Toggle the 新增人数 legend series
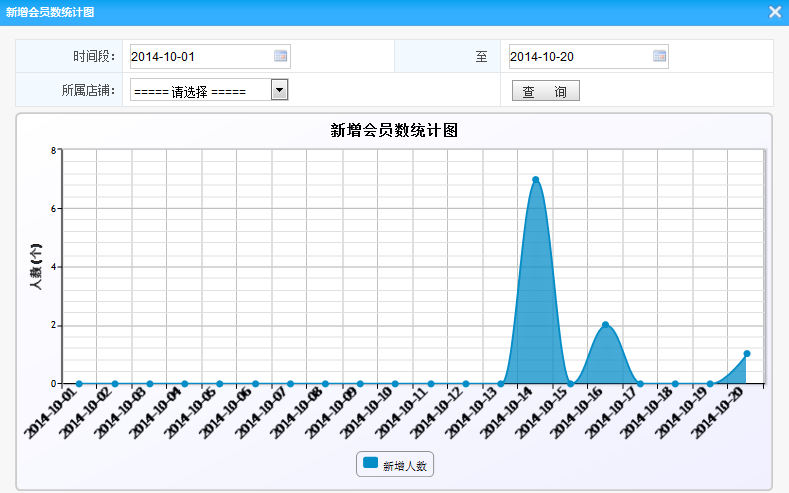This screenshot has width=789, height=493. [395, 464]
